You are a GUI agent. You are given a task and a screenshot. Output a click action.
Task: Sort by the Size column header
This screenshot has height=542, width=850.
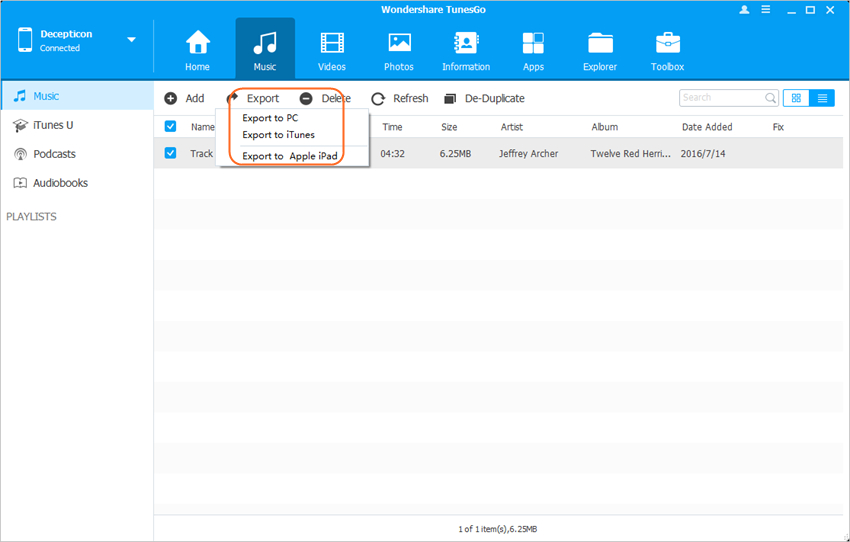pyautogui.click(x=449, y=127)
